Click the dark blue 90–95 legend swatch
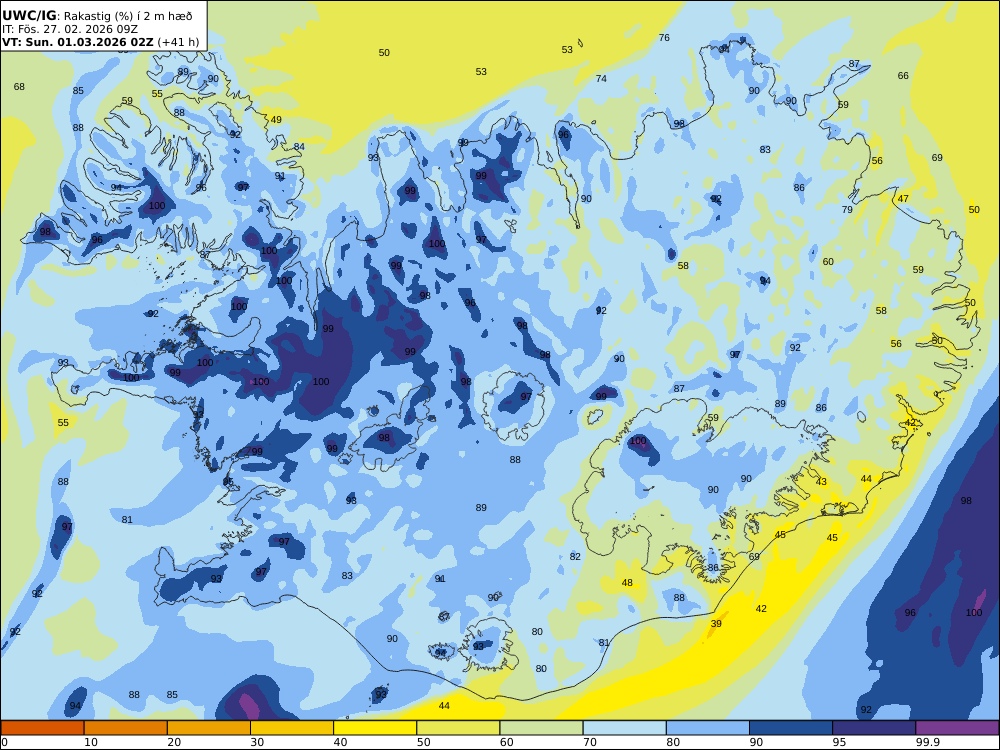The image size is (1000, 750). (x=791, y=728)
